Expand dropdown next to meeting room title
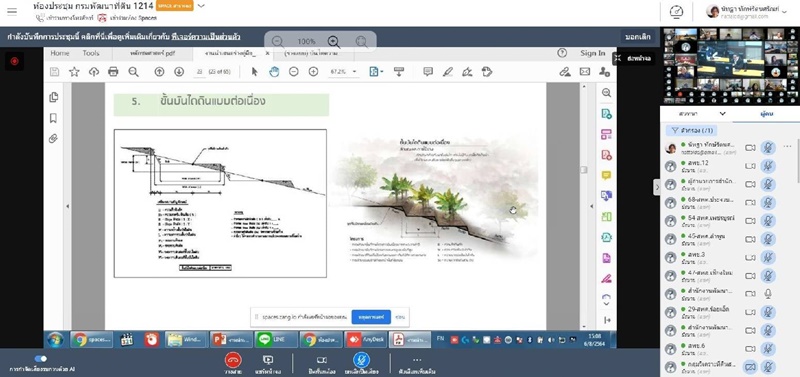This screenshot has width=800, height=377. [x=201, y=6]
